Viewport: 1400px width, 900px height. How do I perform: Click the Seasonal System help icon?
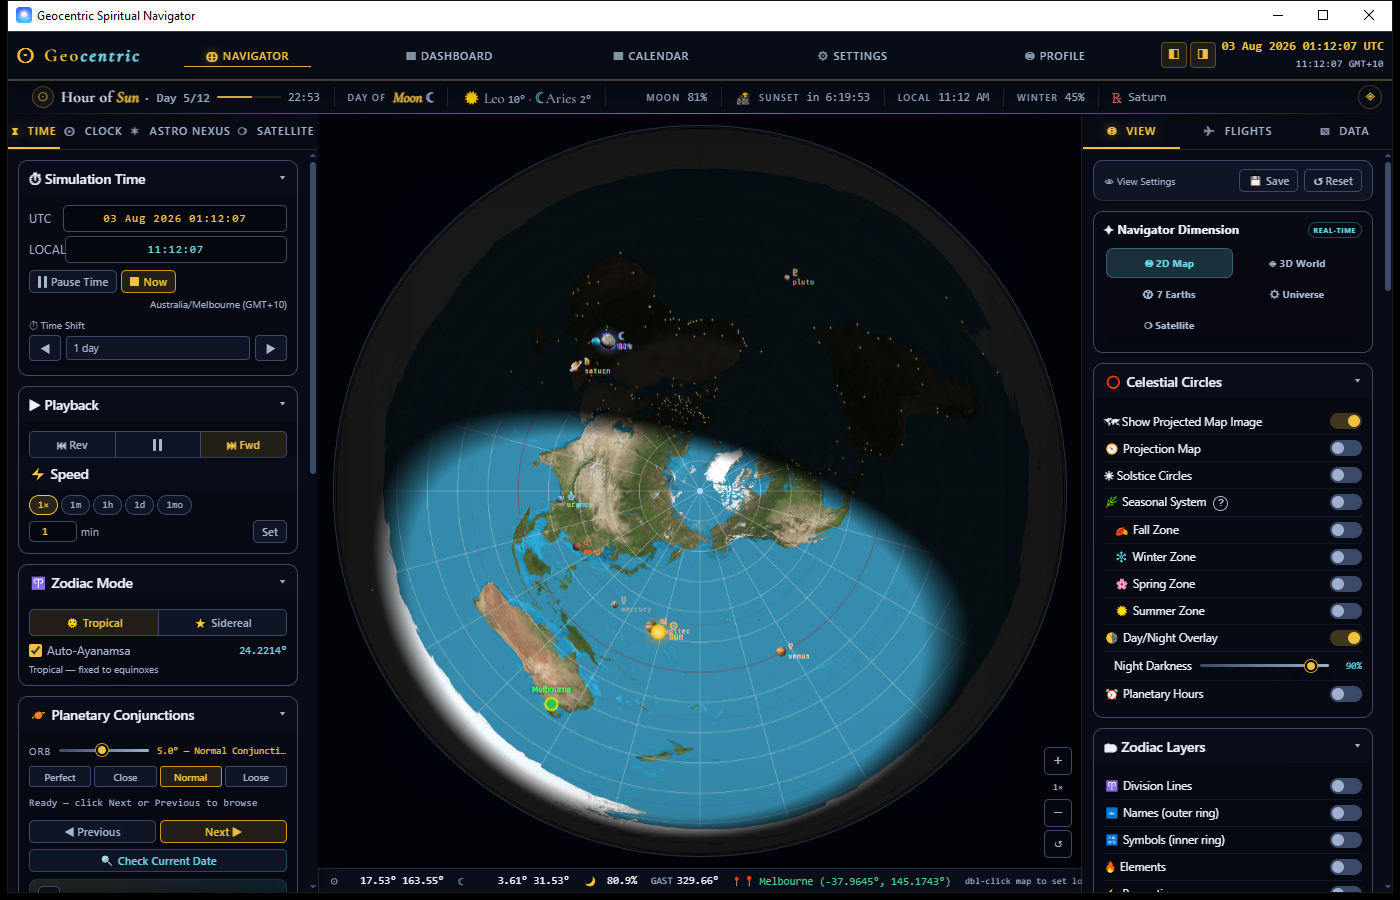(x=1220, y=503)
